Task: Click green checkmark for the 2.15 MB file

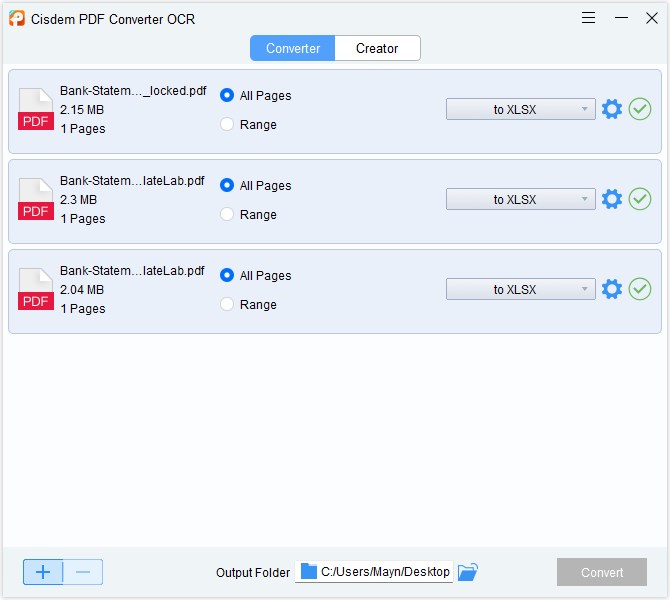Action: pyautogui.click(x=640, y=109)
